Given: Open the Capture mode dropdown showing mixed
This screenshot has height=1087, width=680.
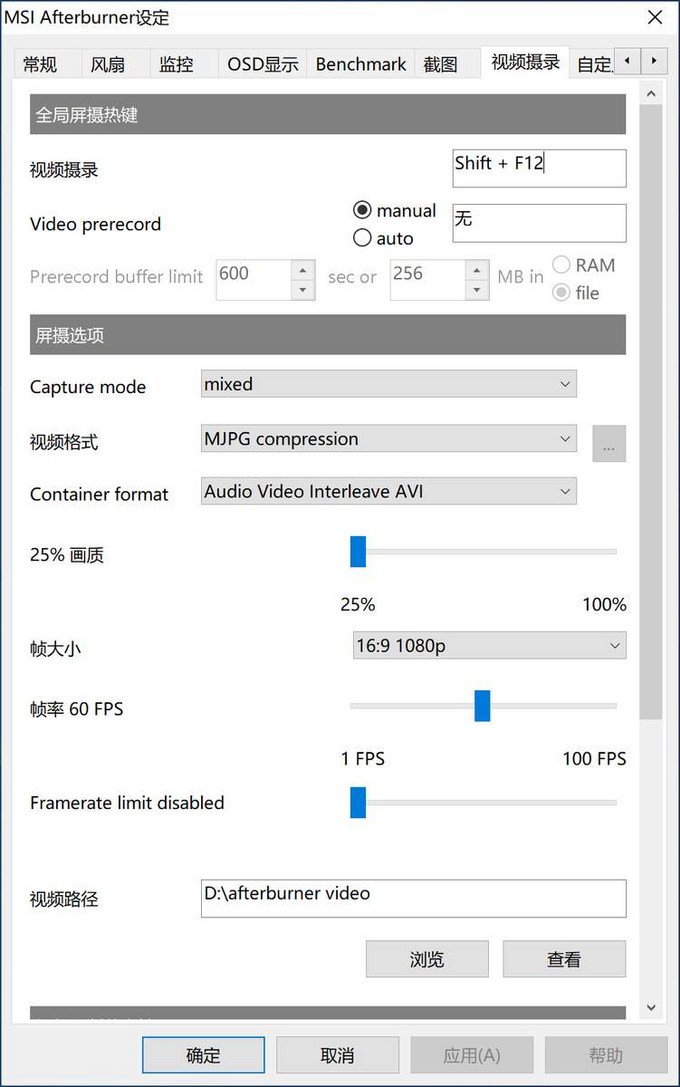Looking at the screenshot, I should [x=389, y=384].
